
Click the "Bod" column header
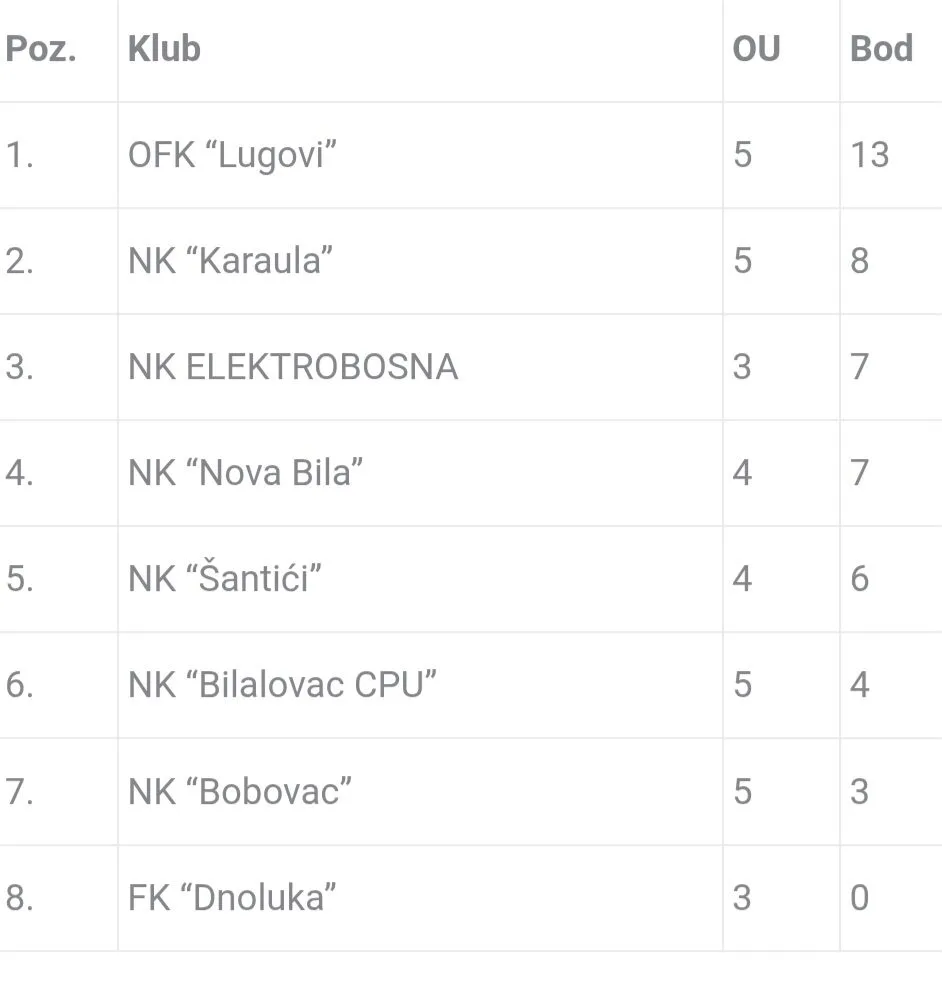(x=881, y=49)
